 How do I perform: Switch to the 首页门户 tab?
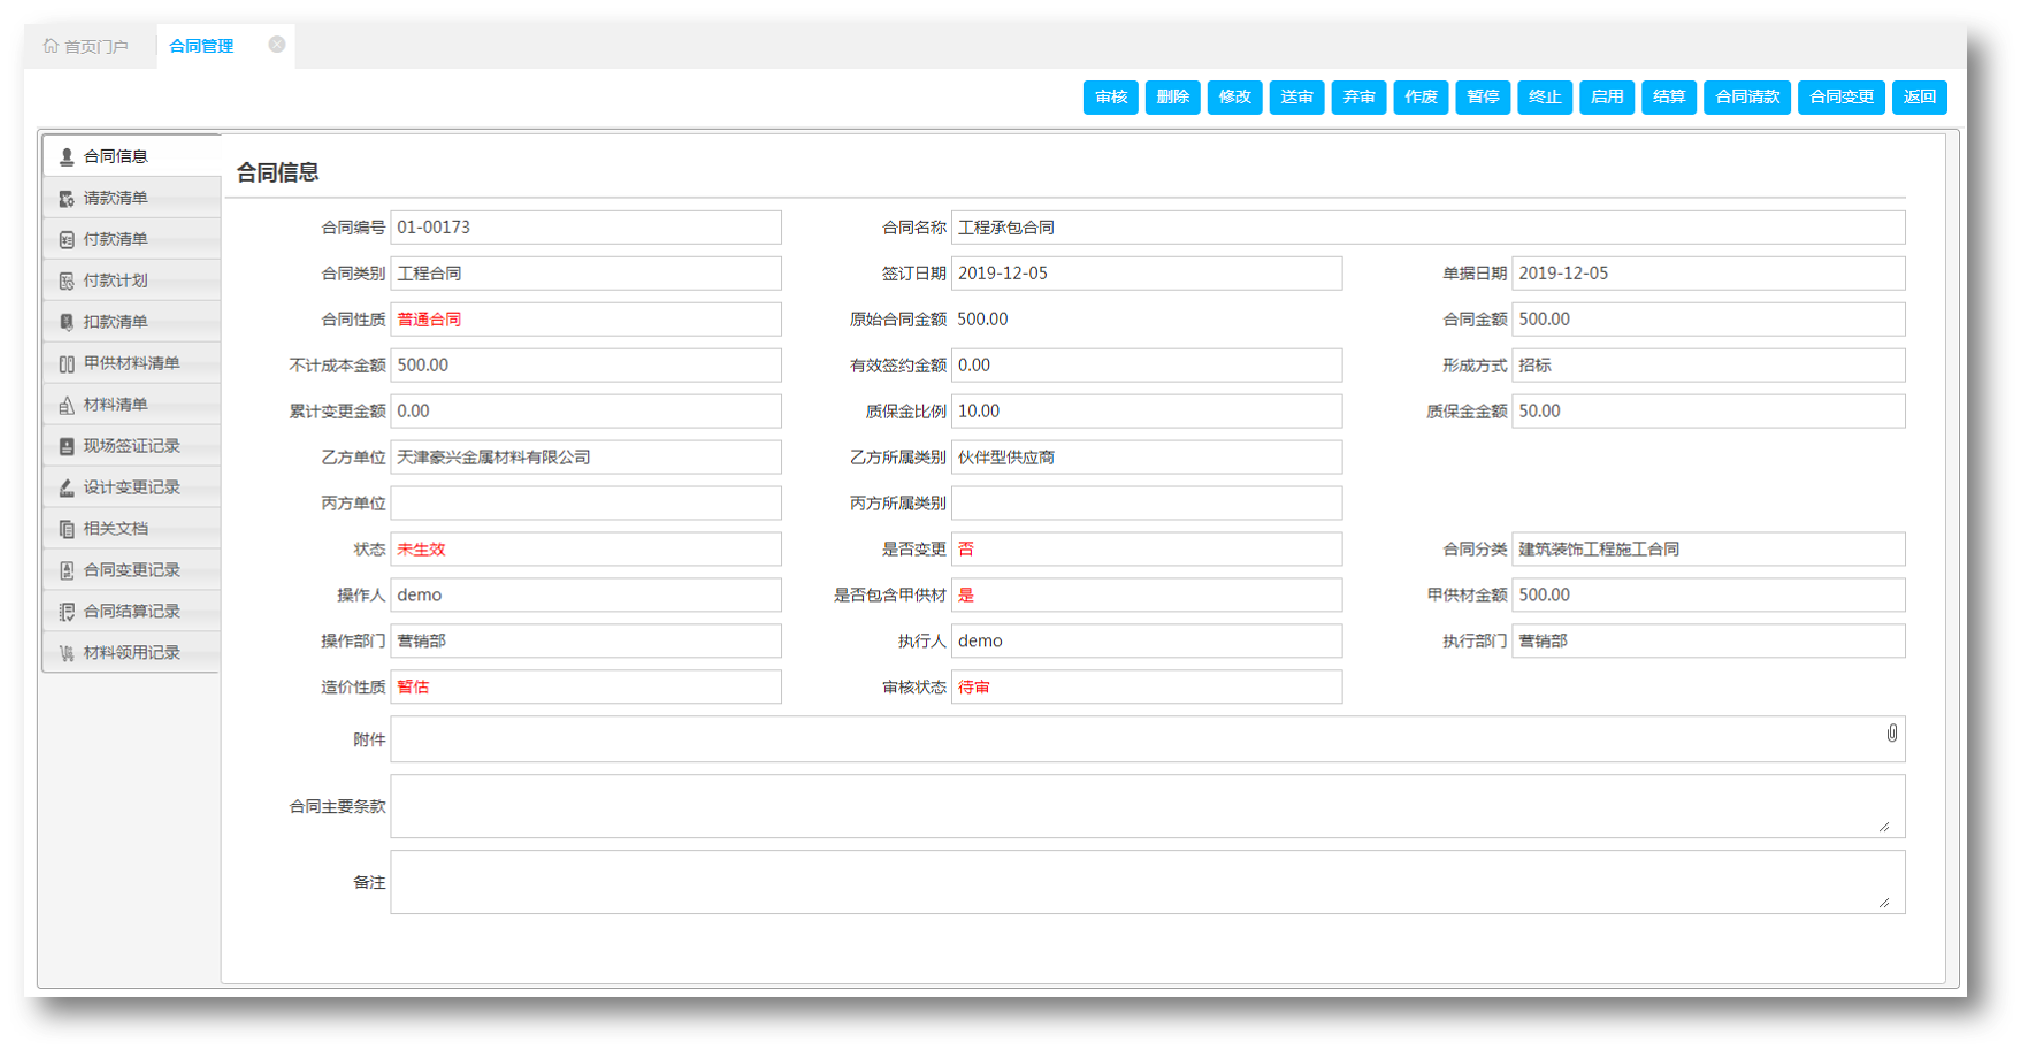pos(87,46)
